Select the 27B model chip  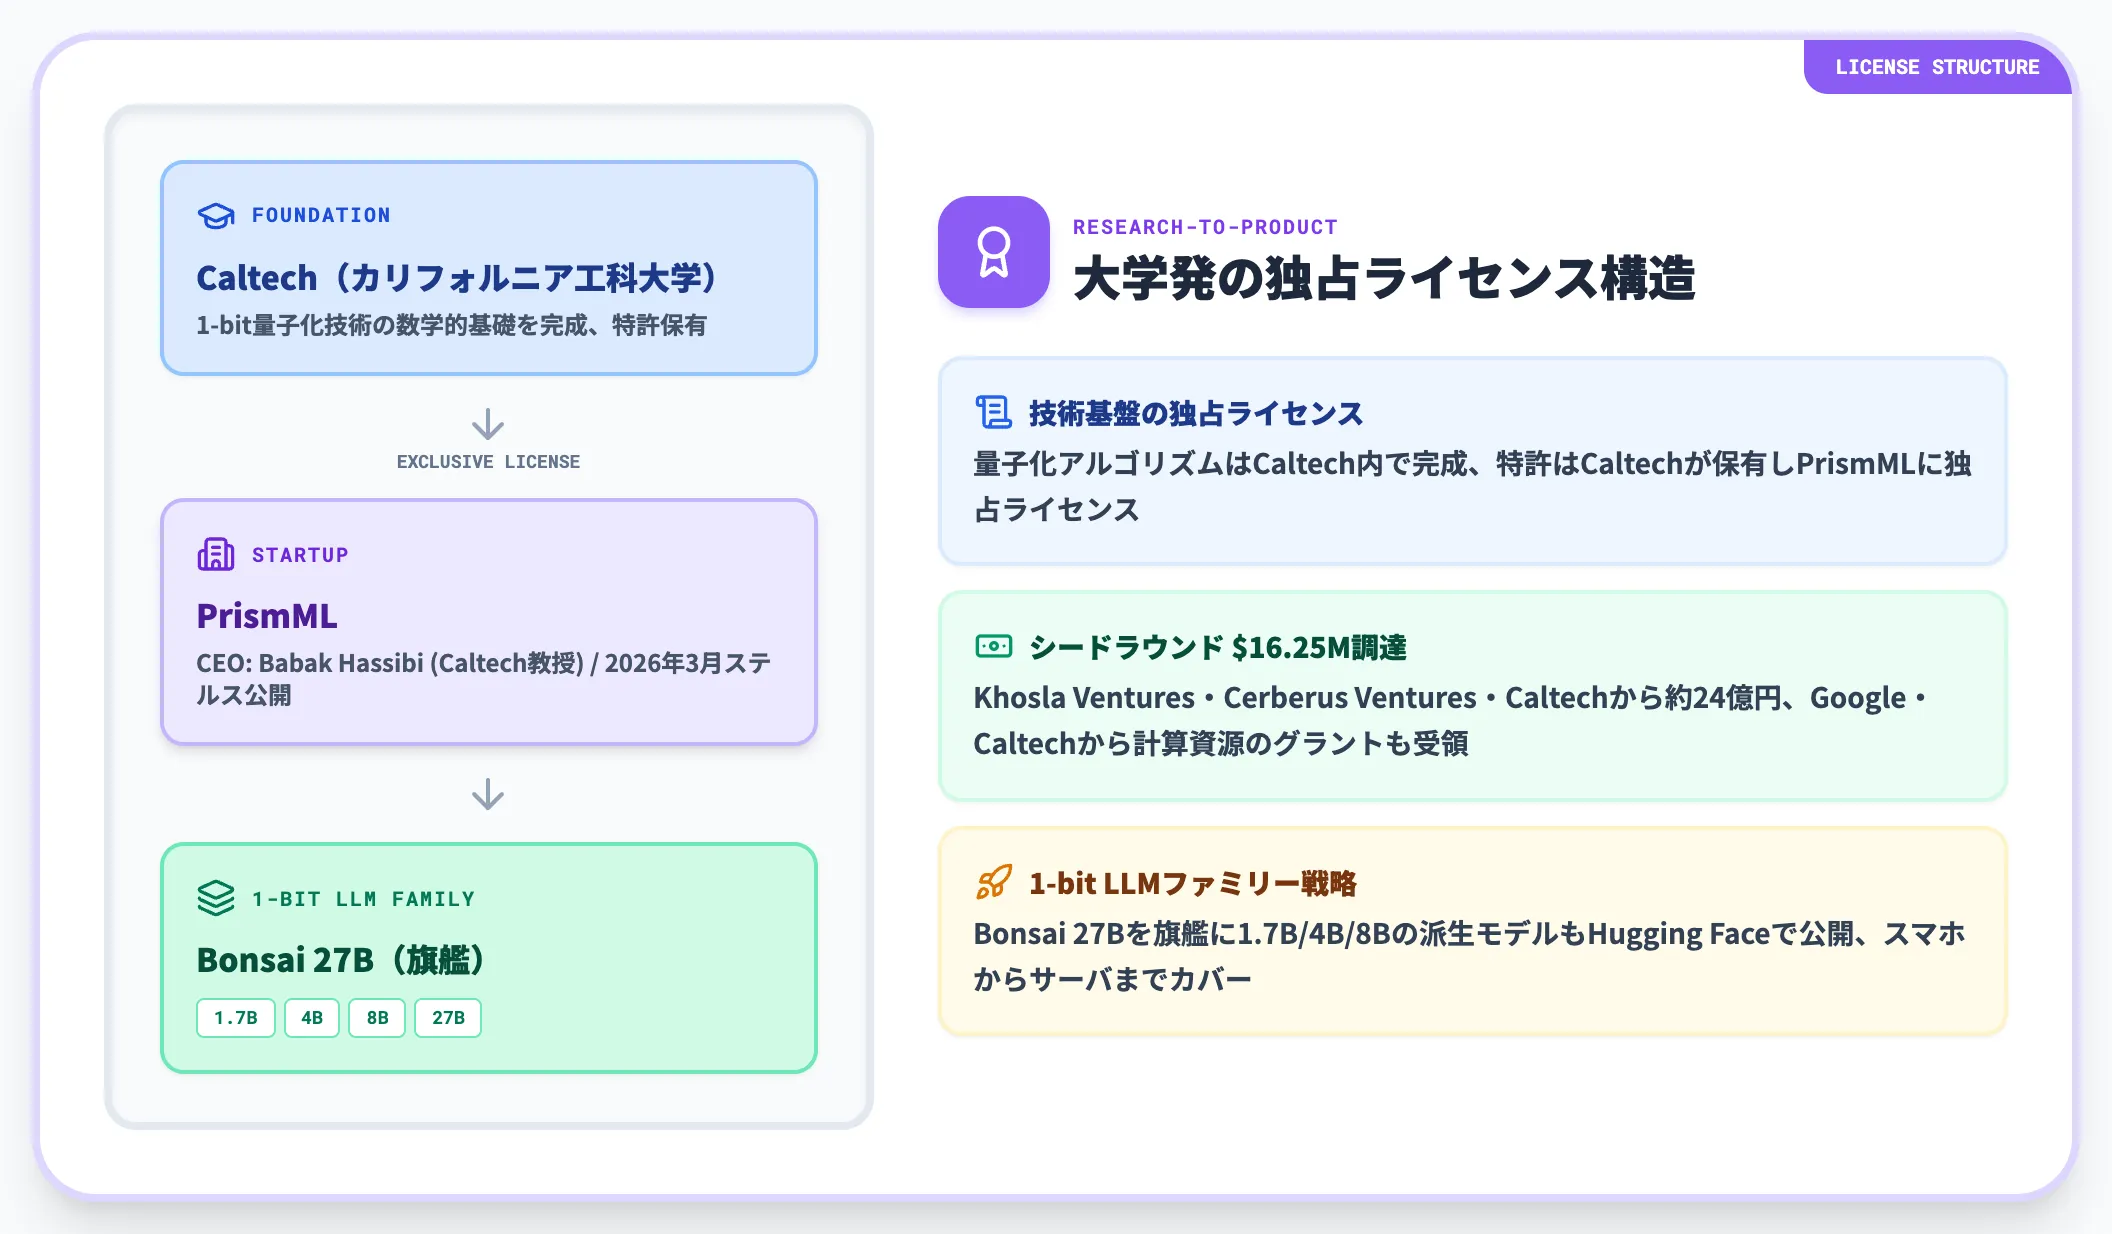pyautogui.click(x=448, y=1018)
